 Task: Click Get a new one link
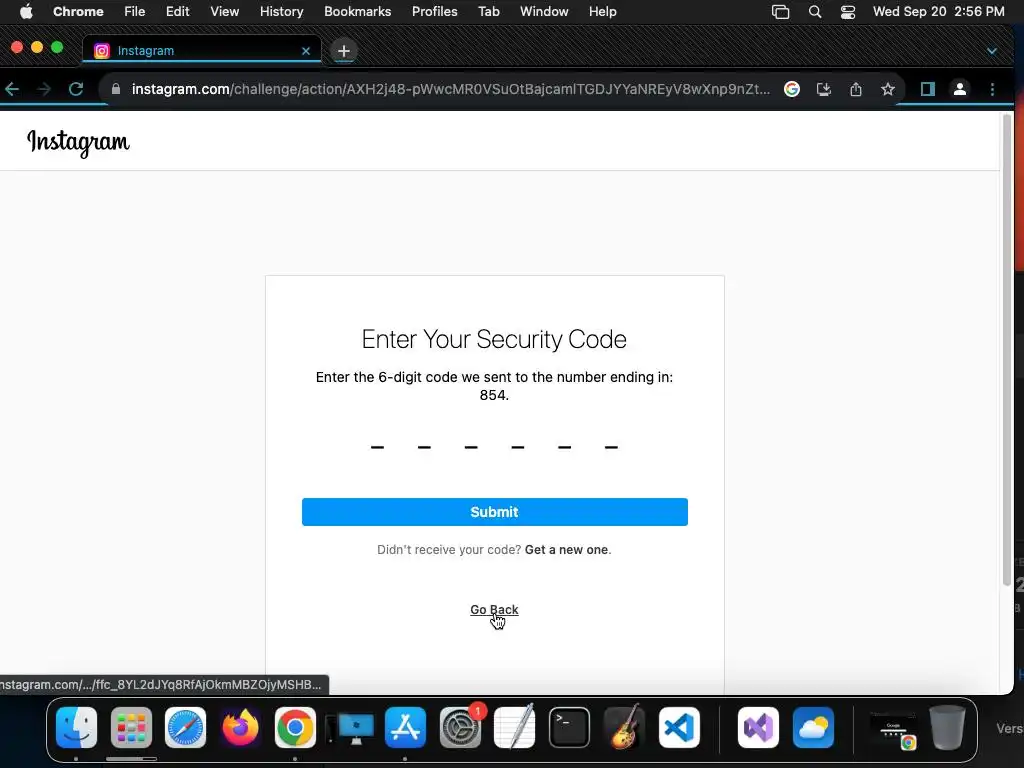[x=566, y=550]
